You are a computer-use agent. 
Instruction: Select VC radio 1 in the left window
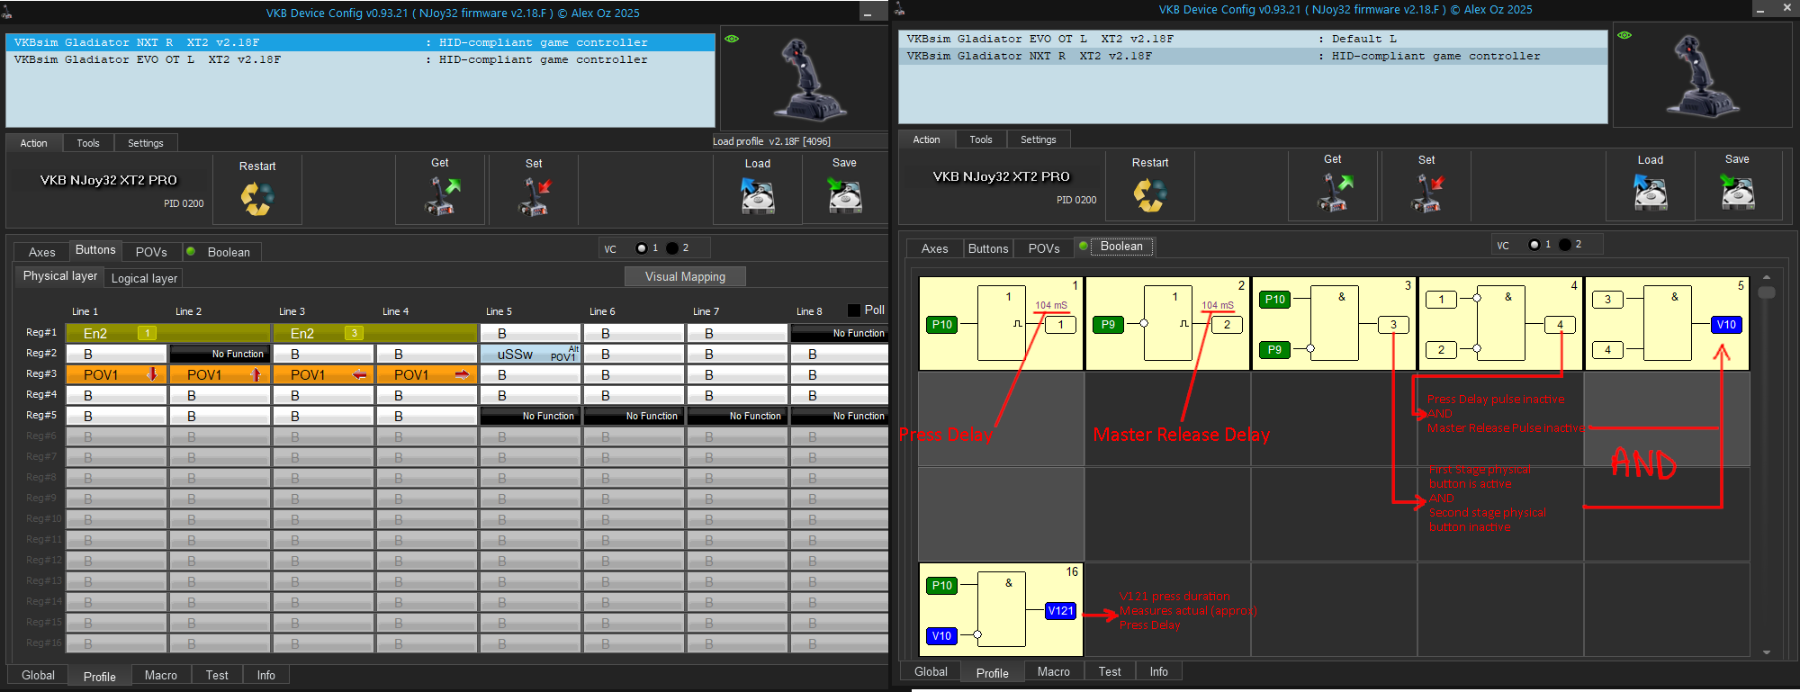[641, 248]
